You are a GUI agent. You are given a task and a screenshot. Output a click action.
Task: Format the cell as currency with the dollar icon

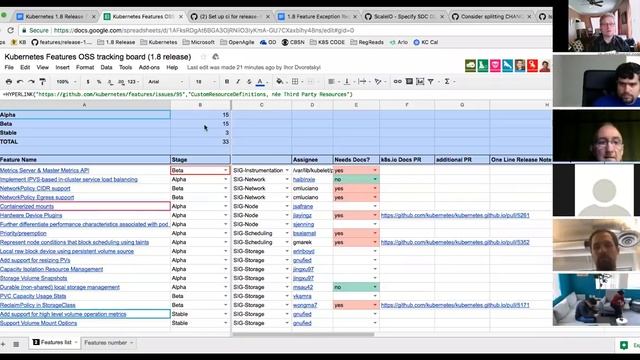(88, 82)
